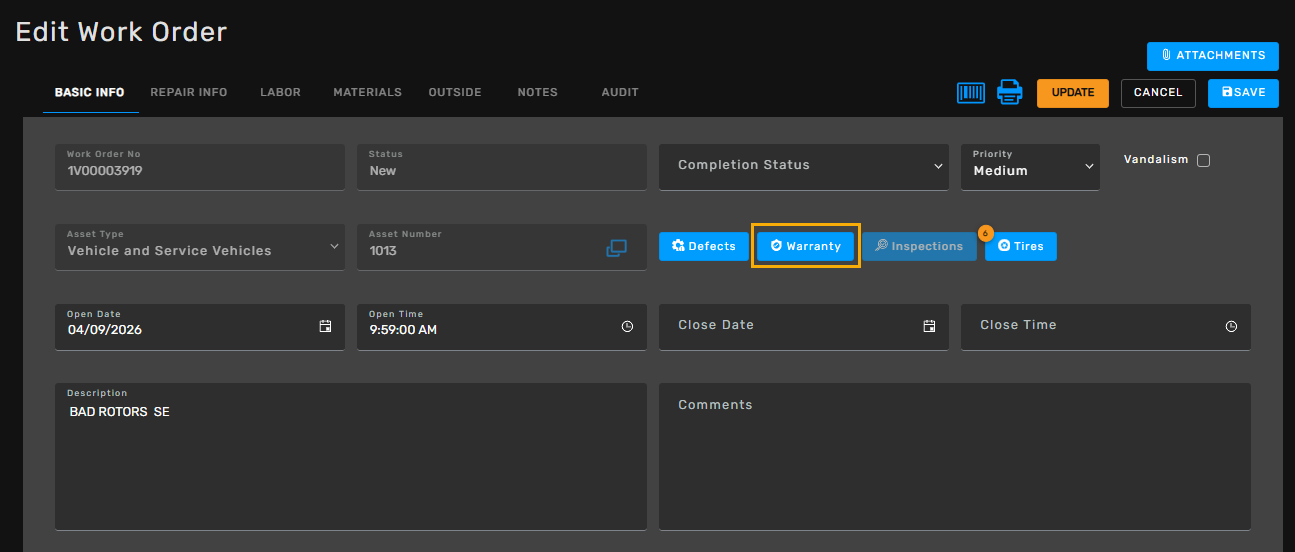The height and width of the screenshot is (552, 1295).
Task: Cancel editing the work order
Action: click(x=1158, y=93)
